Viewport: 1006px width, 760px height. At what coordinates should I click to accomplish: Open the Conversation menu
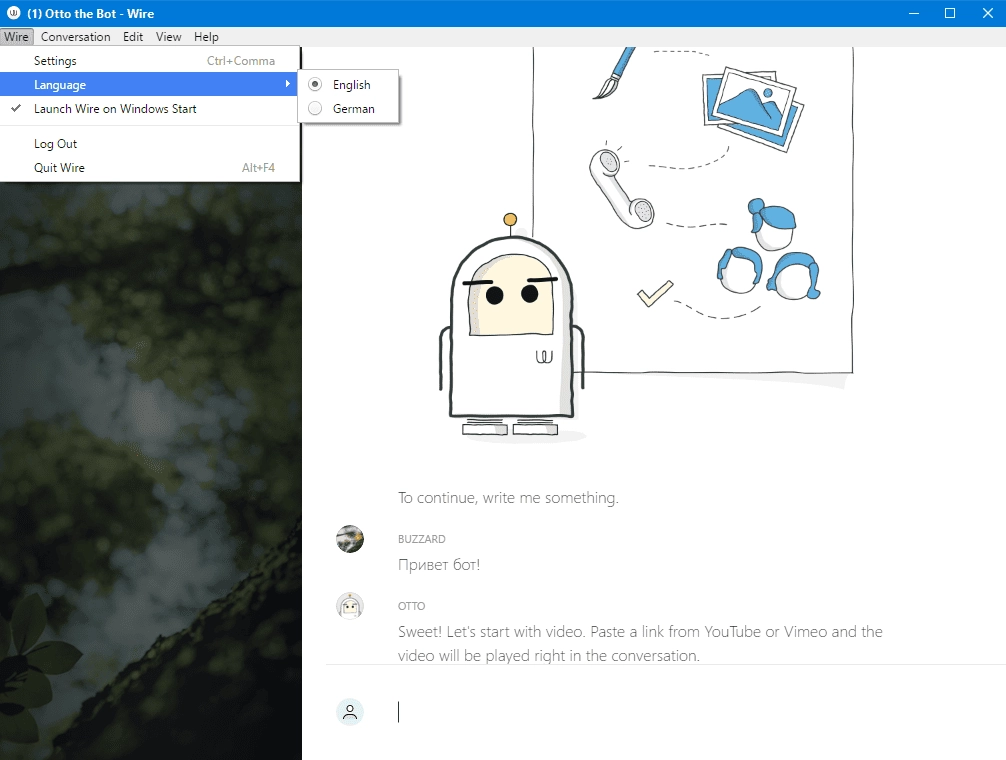pos(76,37)
